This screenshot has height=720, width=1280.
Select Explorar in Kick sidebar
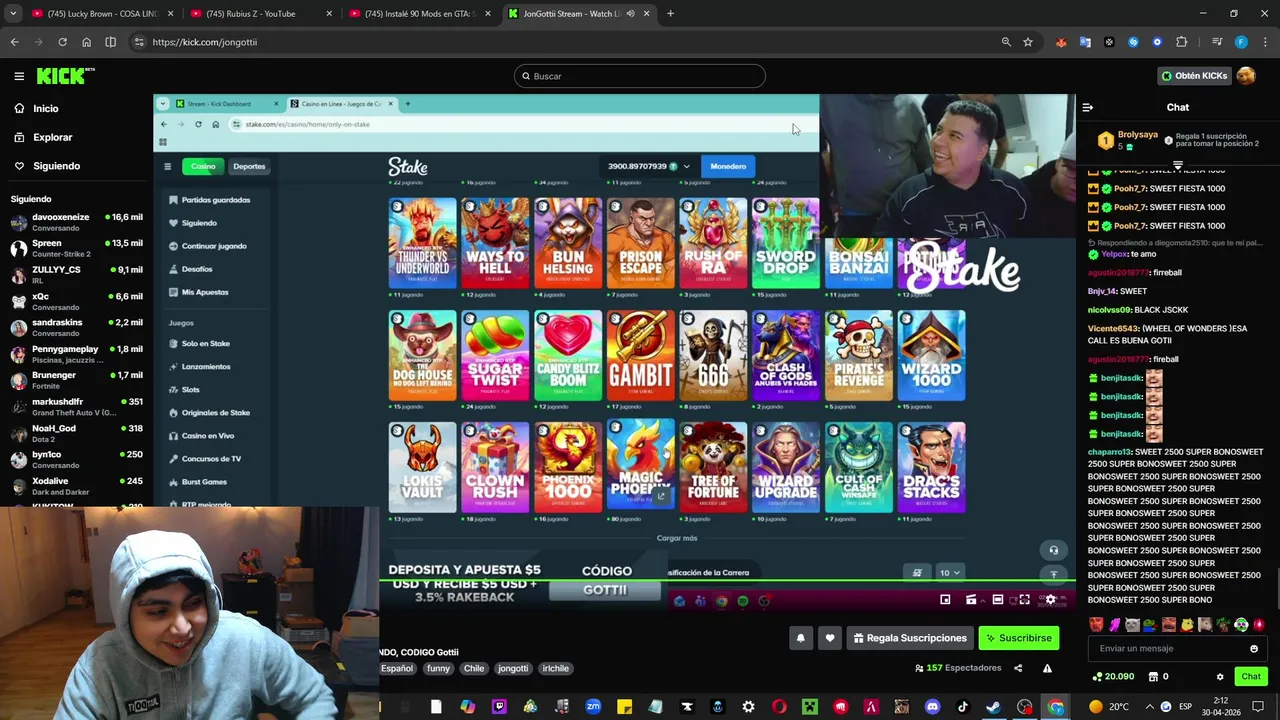[44, 137]
